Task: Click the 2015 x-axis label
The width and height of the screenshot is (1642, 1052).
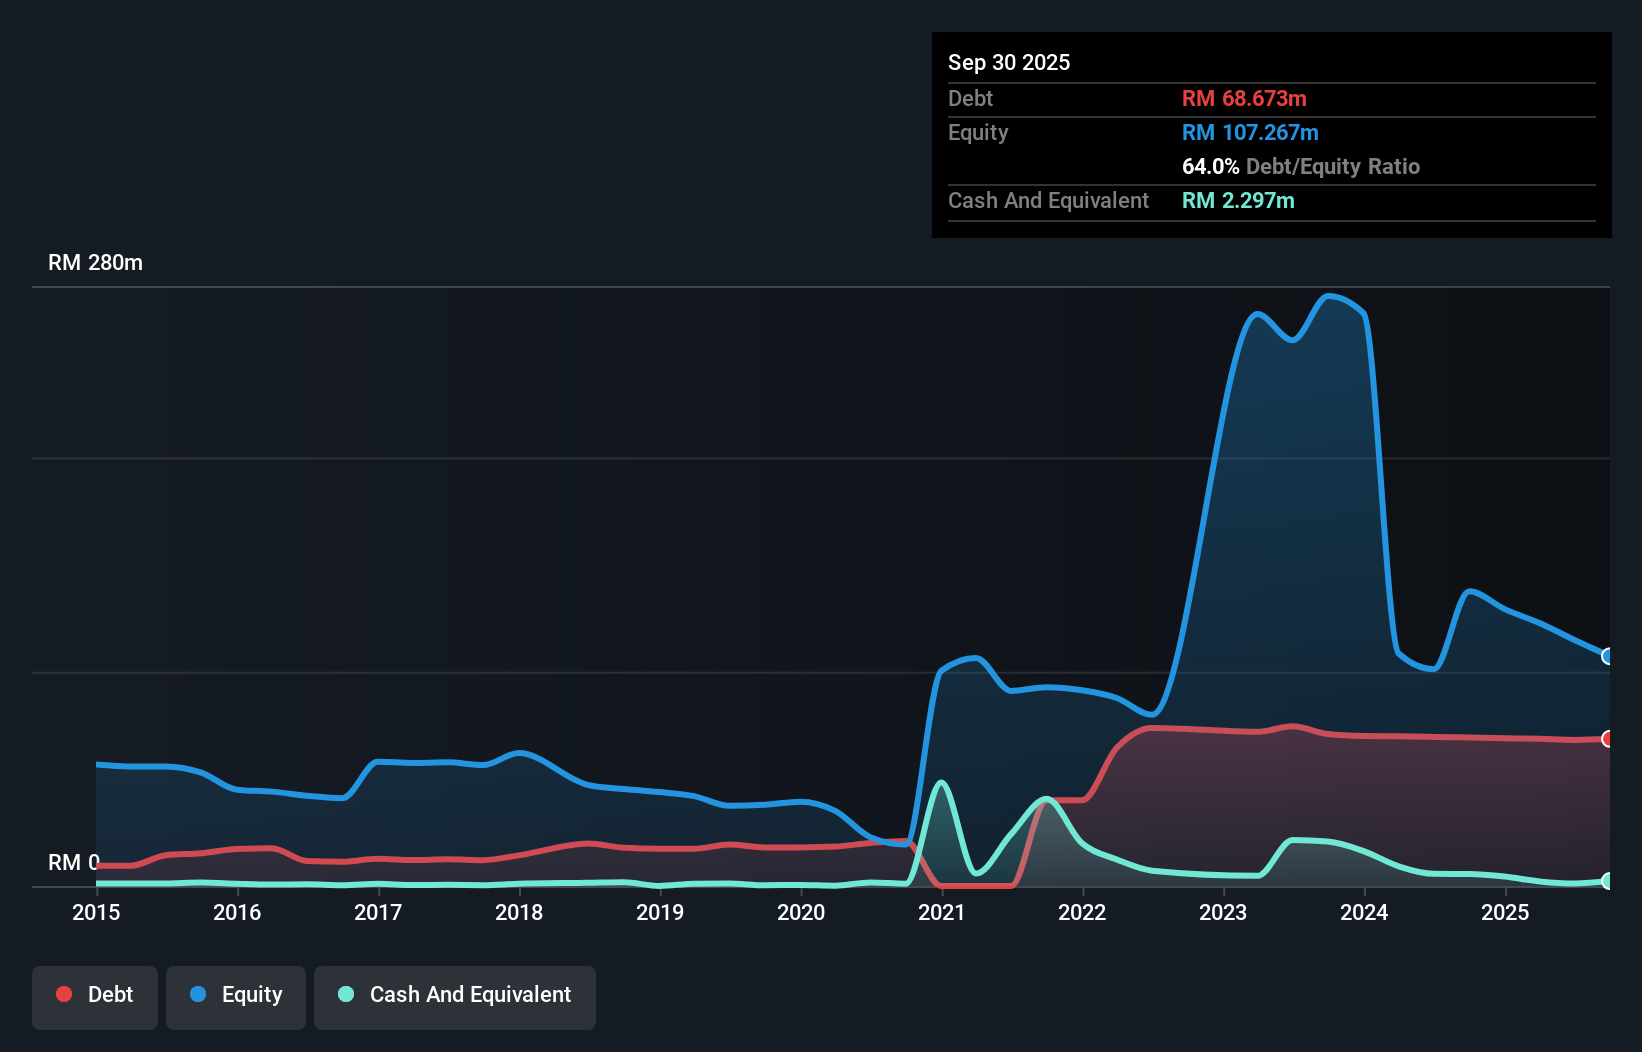Action: (x=96, y=912)
